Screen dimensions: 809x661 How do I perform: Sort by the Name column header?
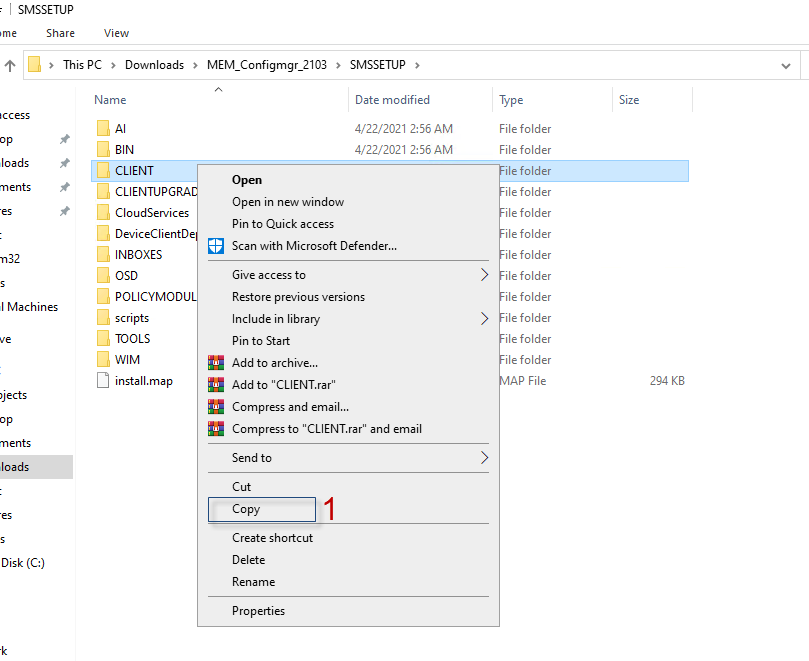(110, 100)
